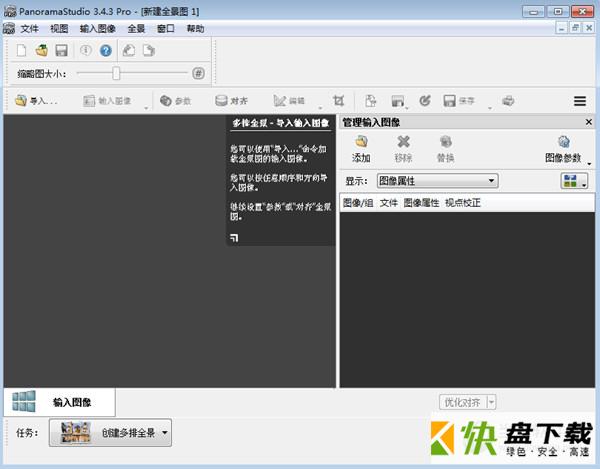The height and width of the screenshot is (469, 600).
Task: Click 替换 replace icon
Action: coord(445,149)
